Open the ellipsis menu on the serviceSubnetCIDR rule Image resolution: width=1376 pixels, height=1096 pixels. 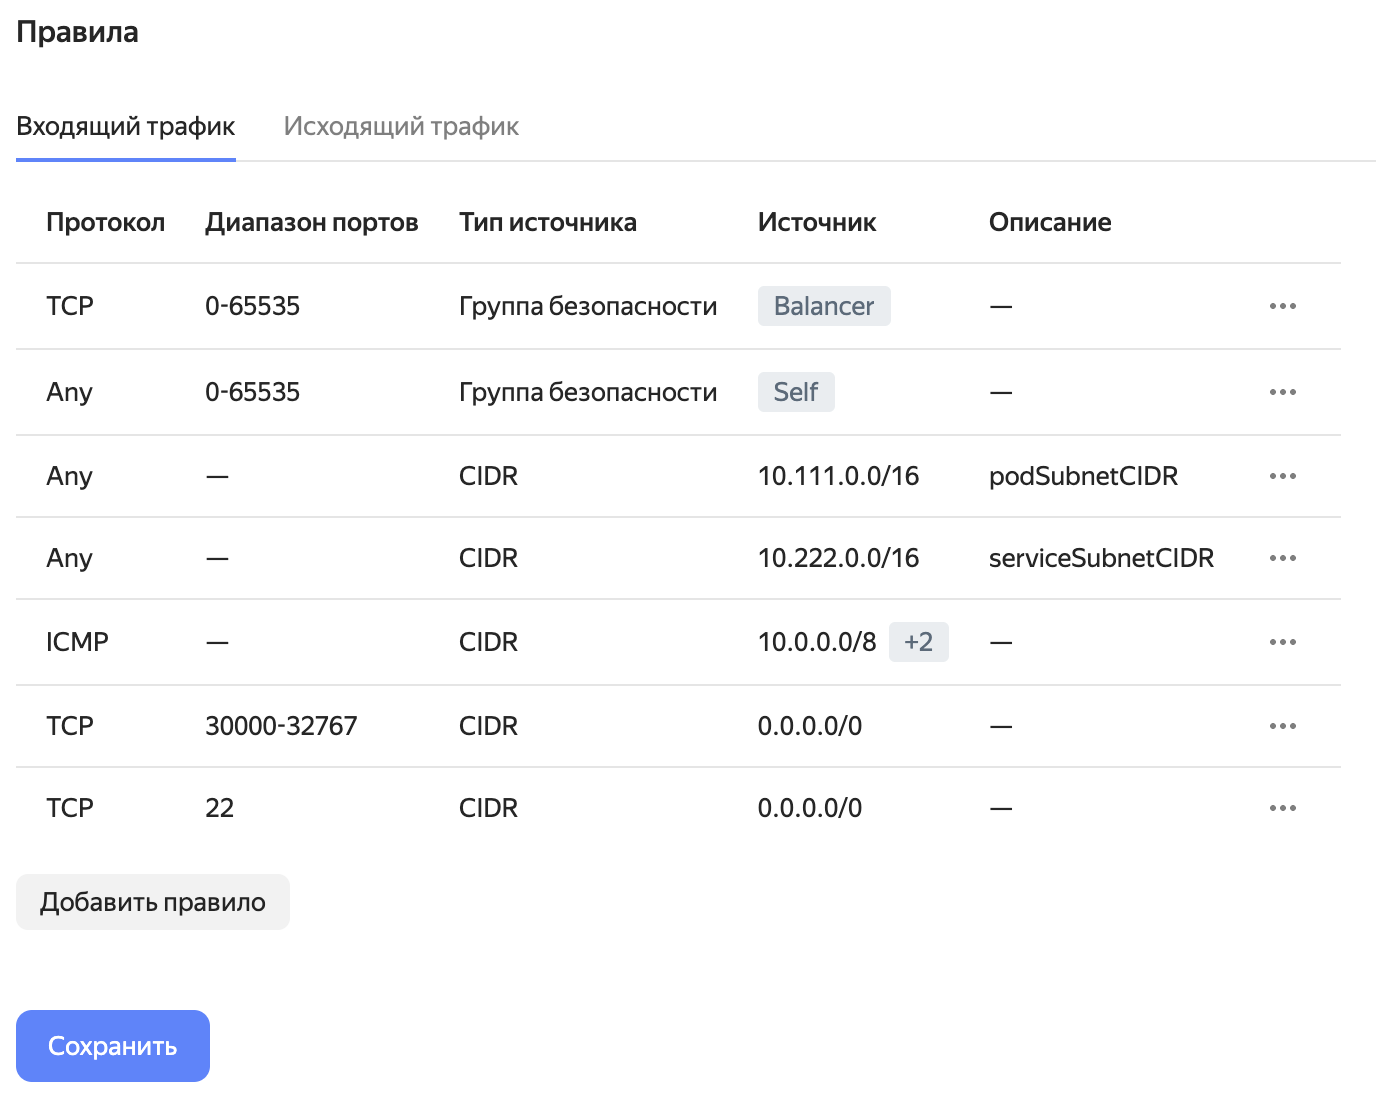pos(1282,558)
